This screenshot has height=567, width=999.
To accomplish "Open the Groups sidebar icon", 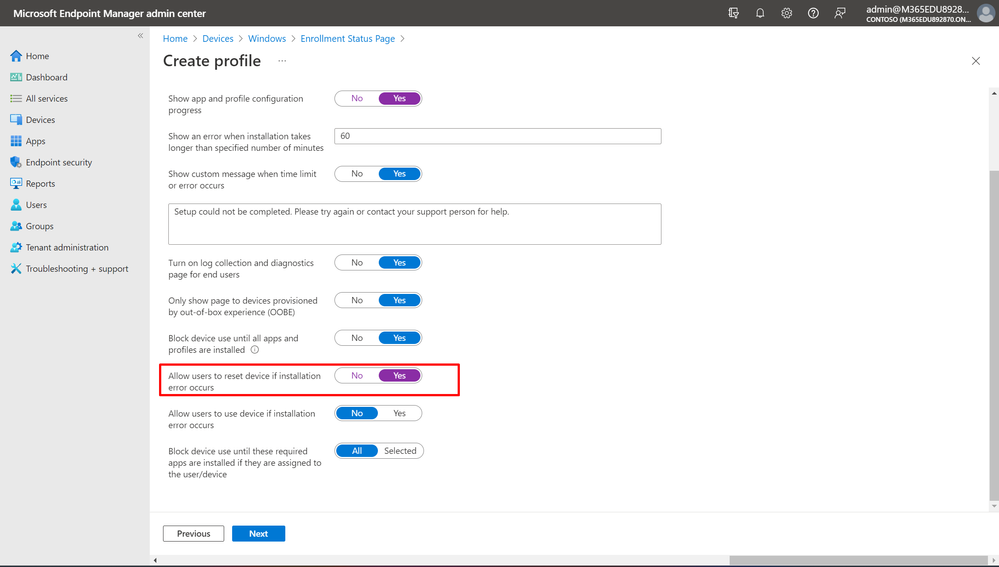I will [16, 226].
